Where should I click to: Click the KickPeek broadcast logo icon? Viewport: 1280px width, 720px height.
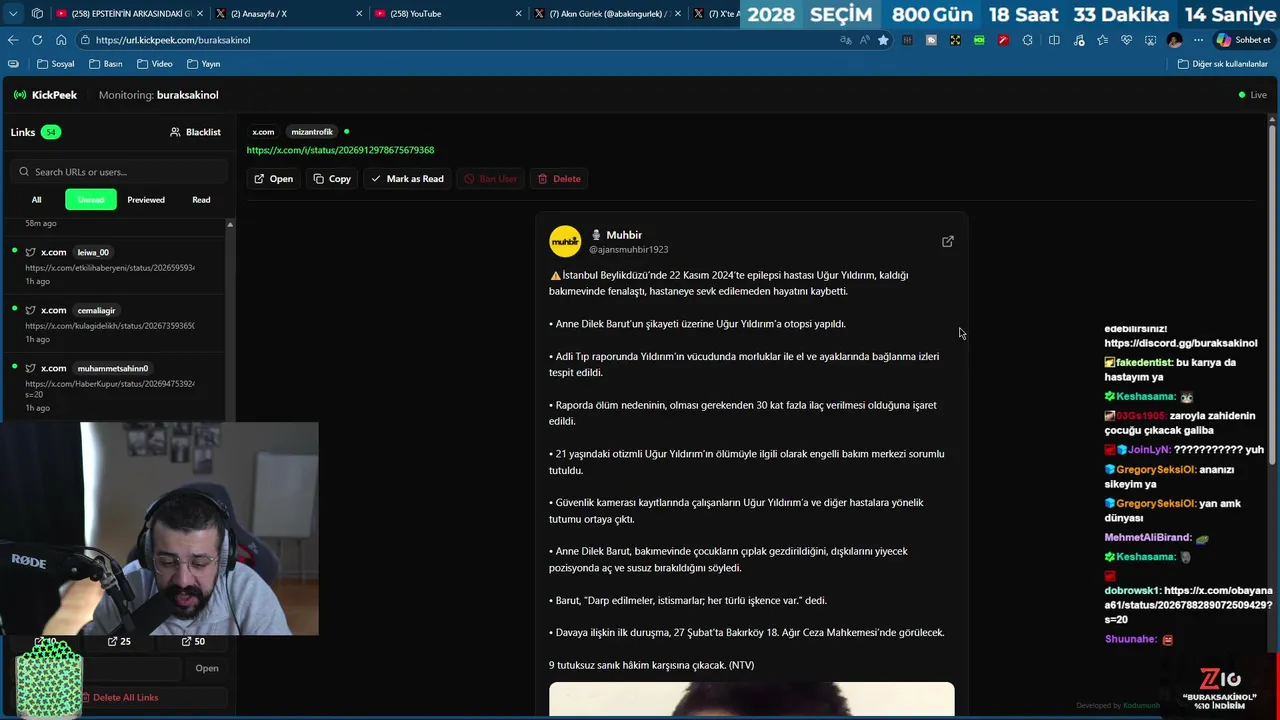tap(20, 95)
